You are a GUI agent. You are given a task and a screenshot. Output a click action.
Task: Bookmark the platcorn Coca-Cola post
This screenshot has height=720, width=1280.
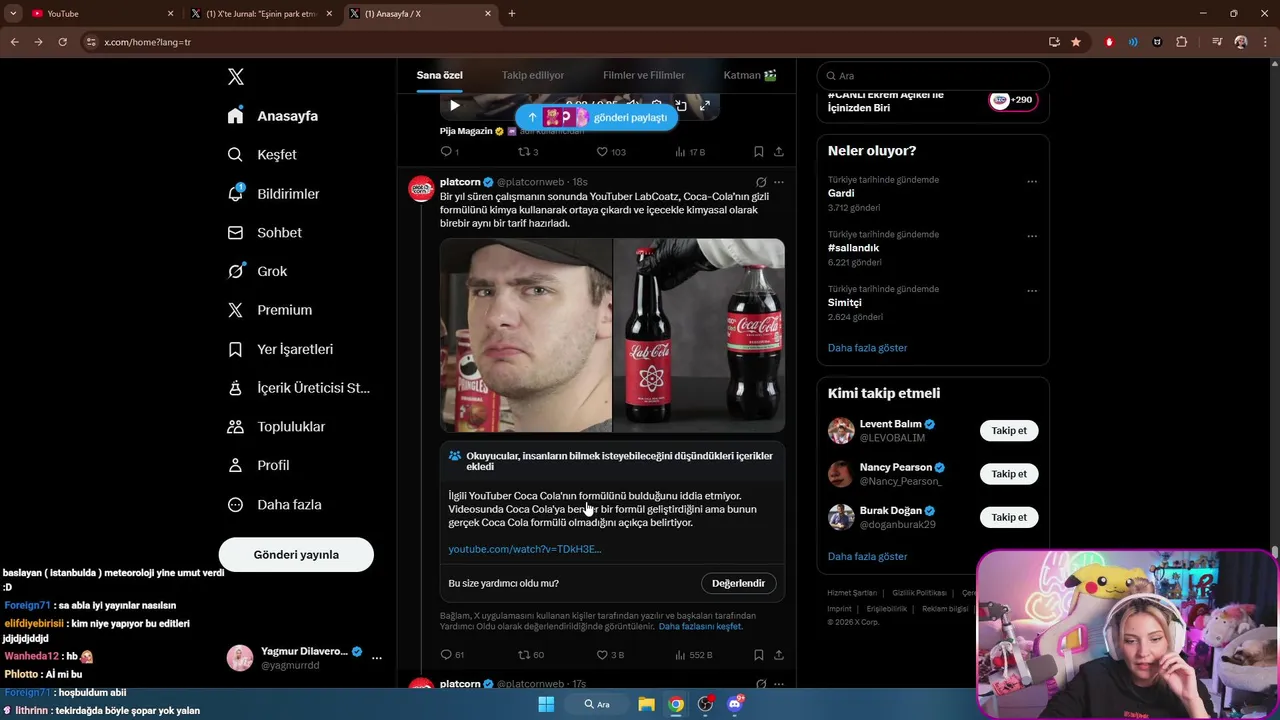[758, 655]
